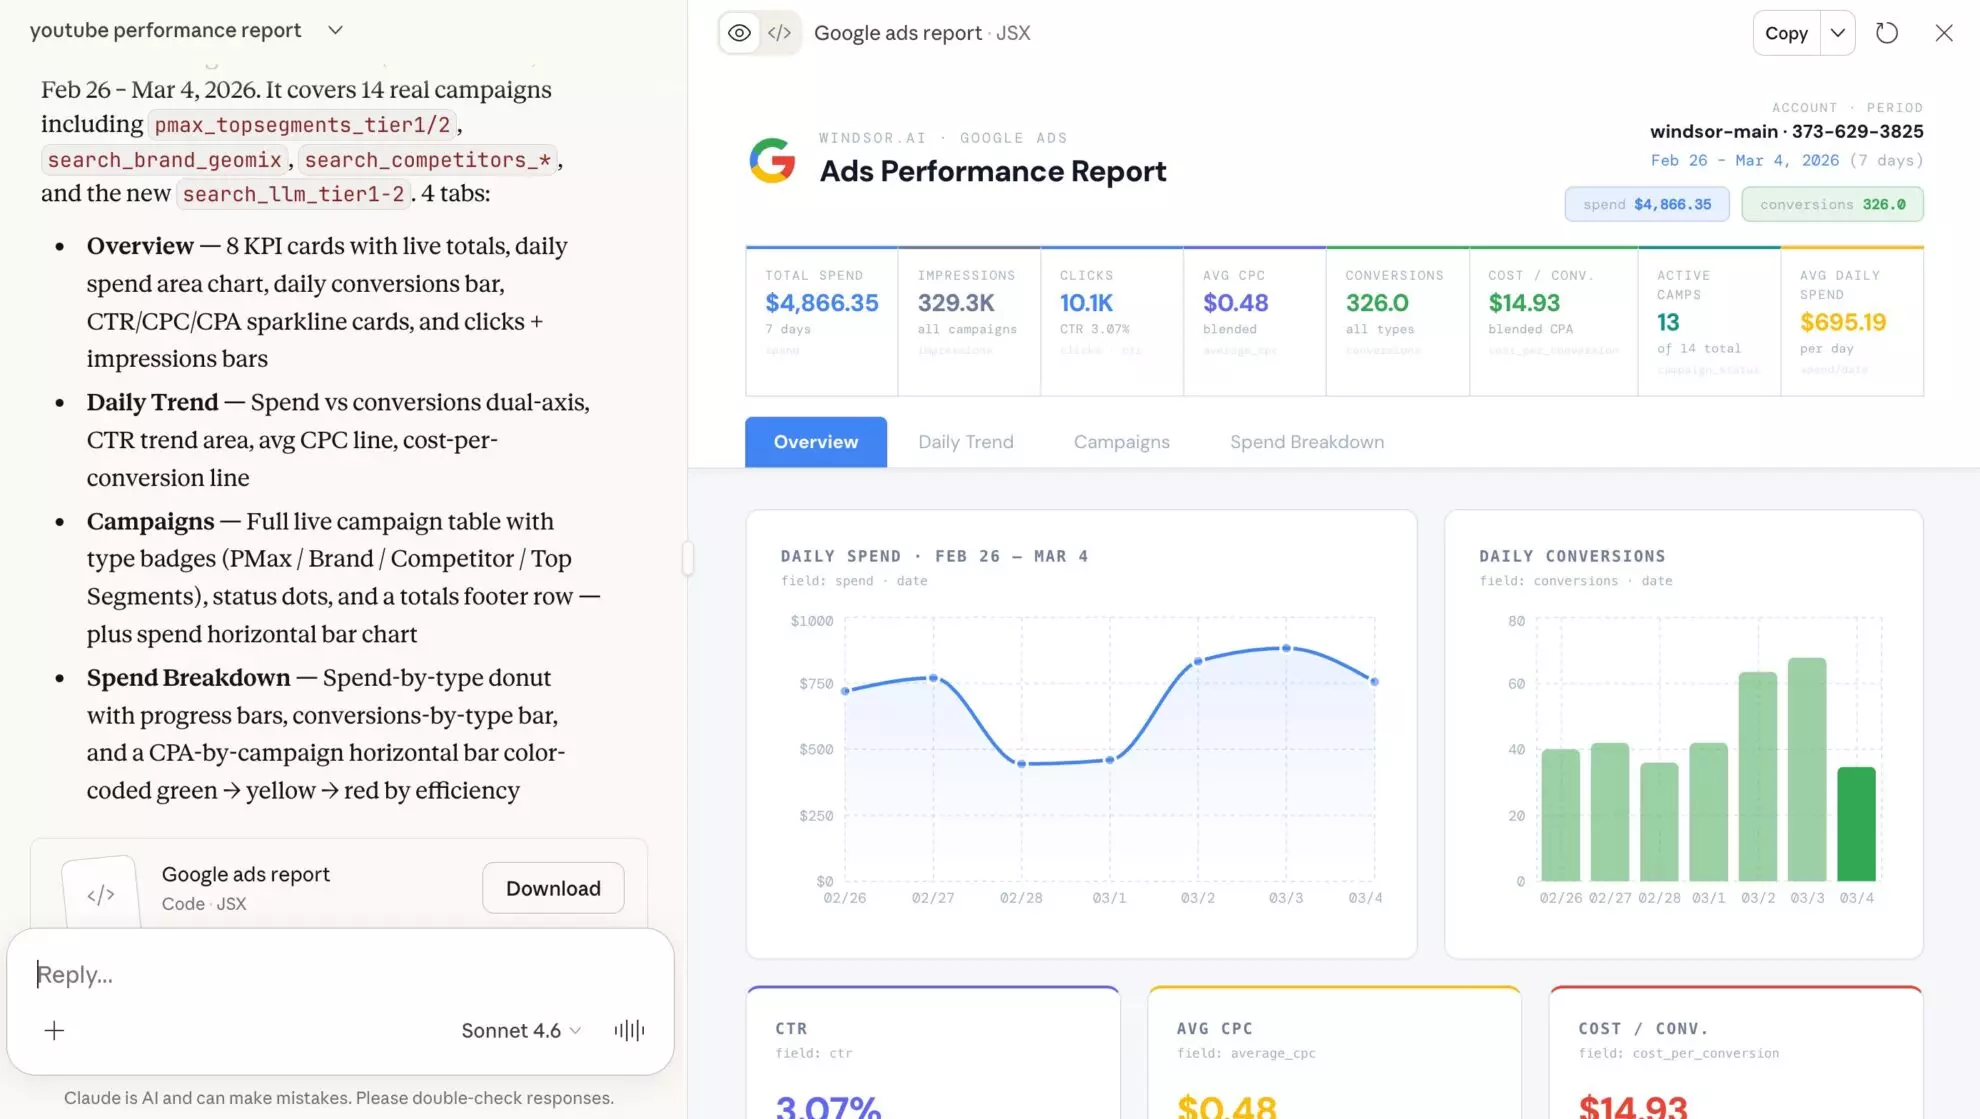Click the Copy button
Screen dimensions: 1980x1119
pyautogui.click(x=1786, y=32)
